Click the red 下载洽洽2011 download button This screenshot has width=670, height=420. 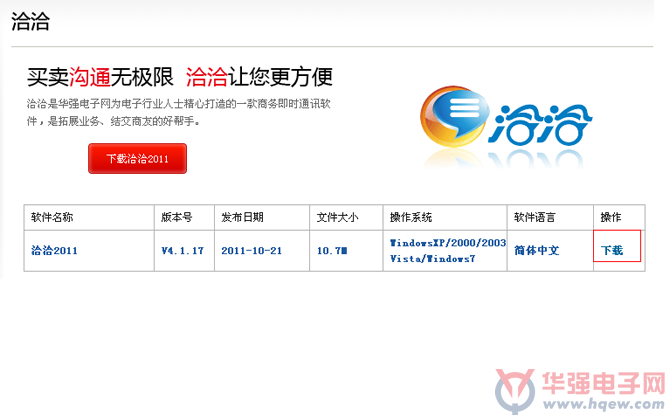[x=137, y=159]
